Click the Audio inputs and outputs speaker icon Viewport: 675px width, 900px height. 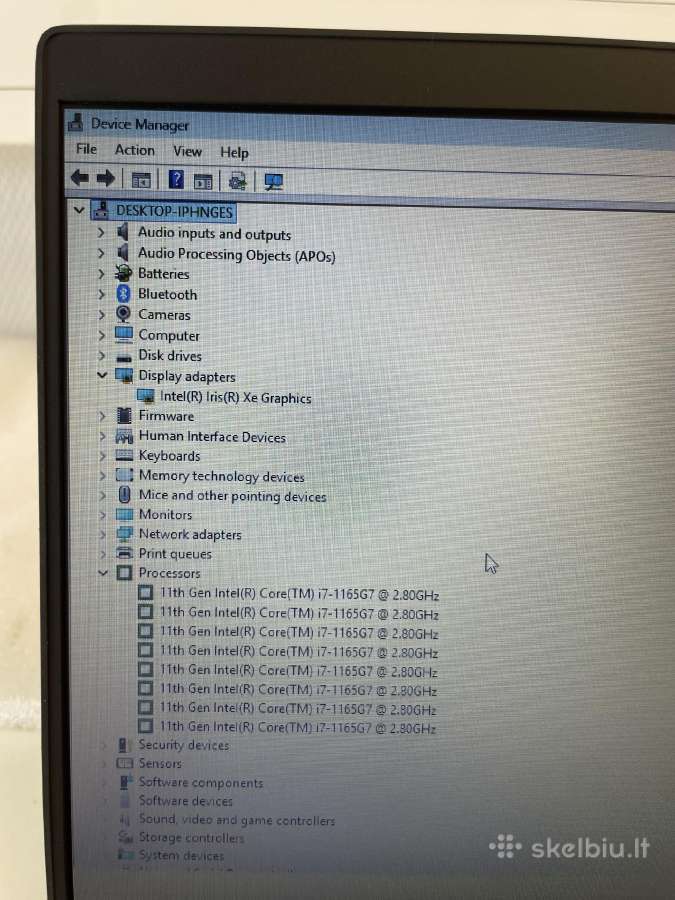pyautogui.click(x=123, y=232)
